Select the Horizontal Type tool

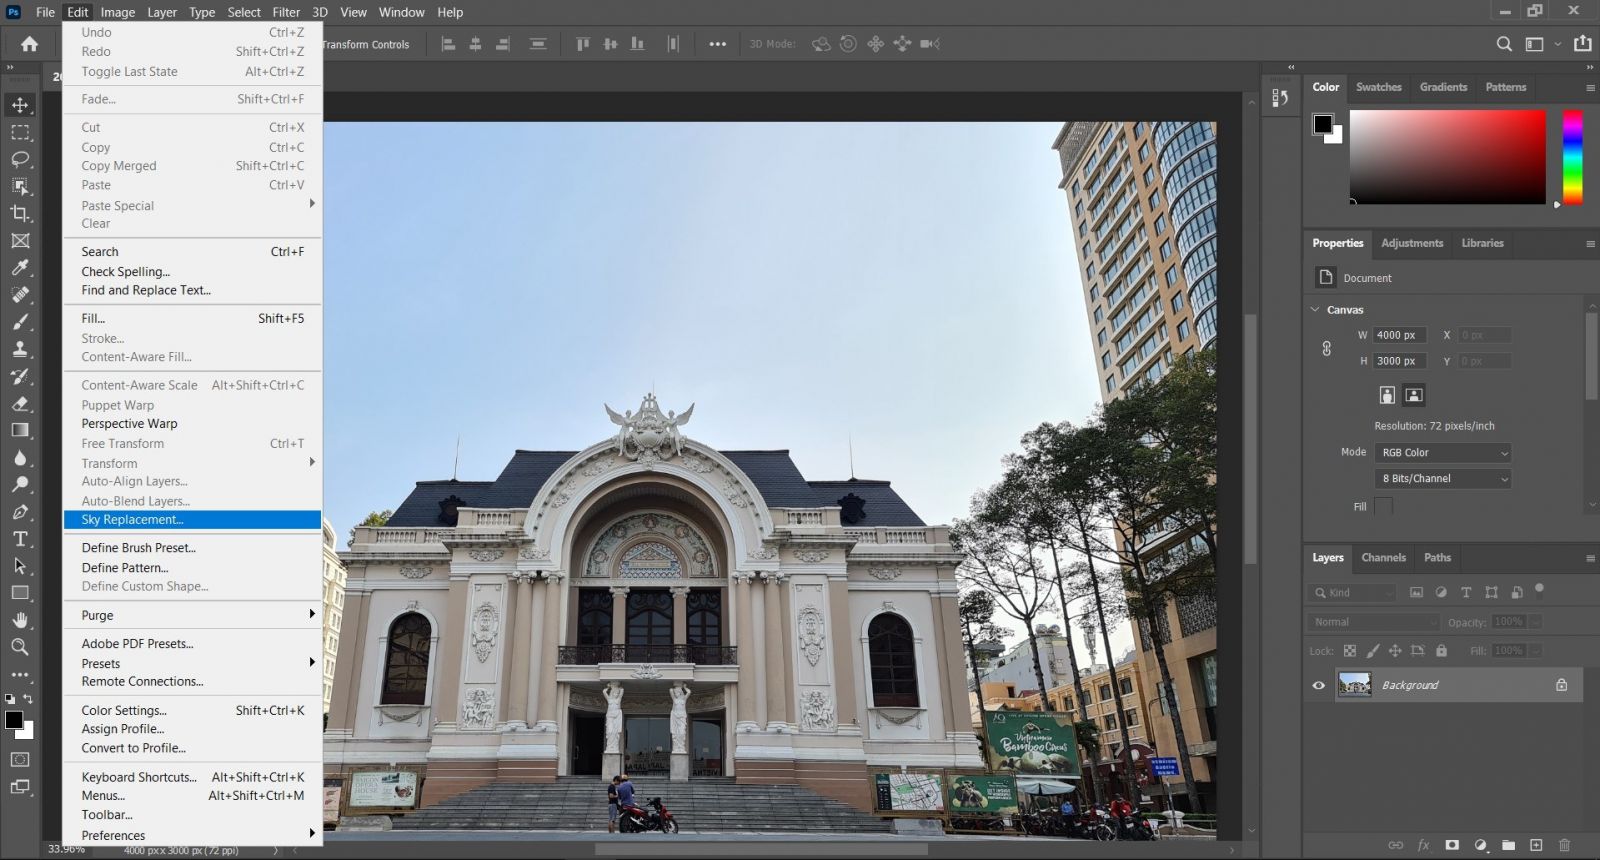pos(20,539)
